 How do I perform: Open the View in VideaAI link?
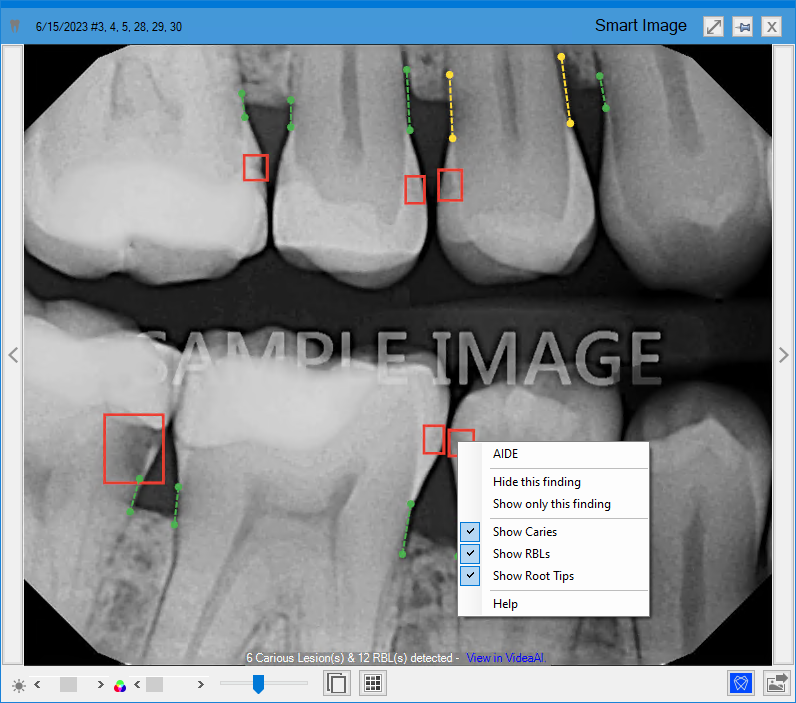coord(504,658)
